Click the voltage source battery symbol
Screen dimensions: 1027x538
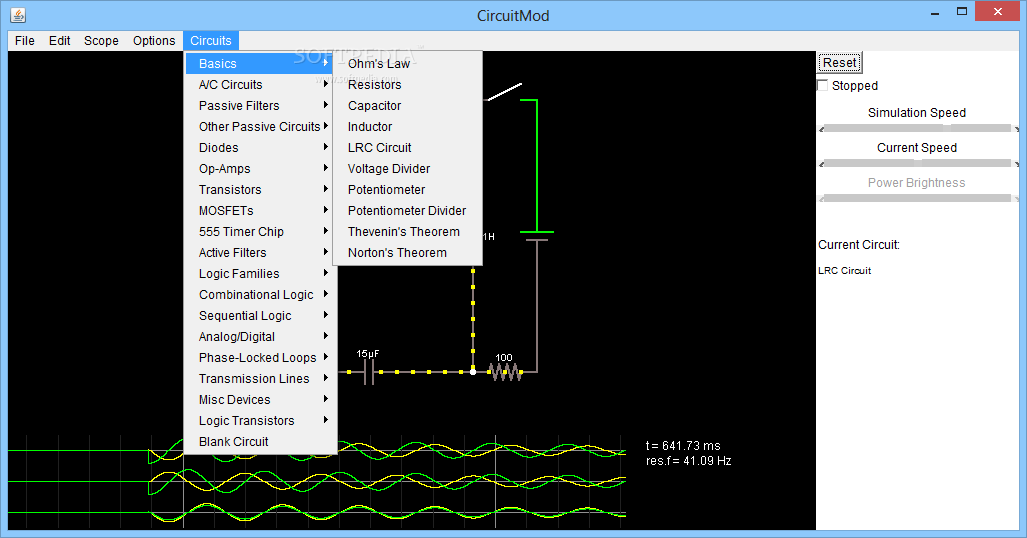(537, 236)
